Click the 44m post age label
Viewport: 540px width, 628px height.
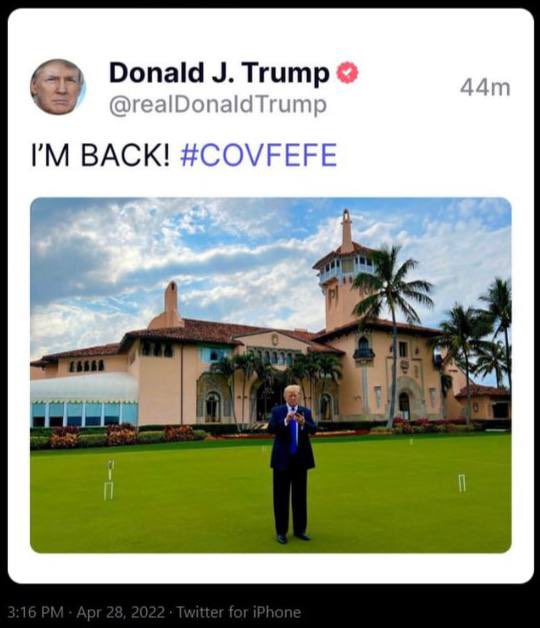click(485, 87)
